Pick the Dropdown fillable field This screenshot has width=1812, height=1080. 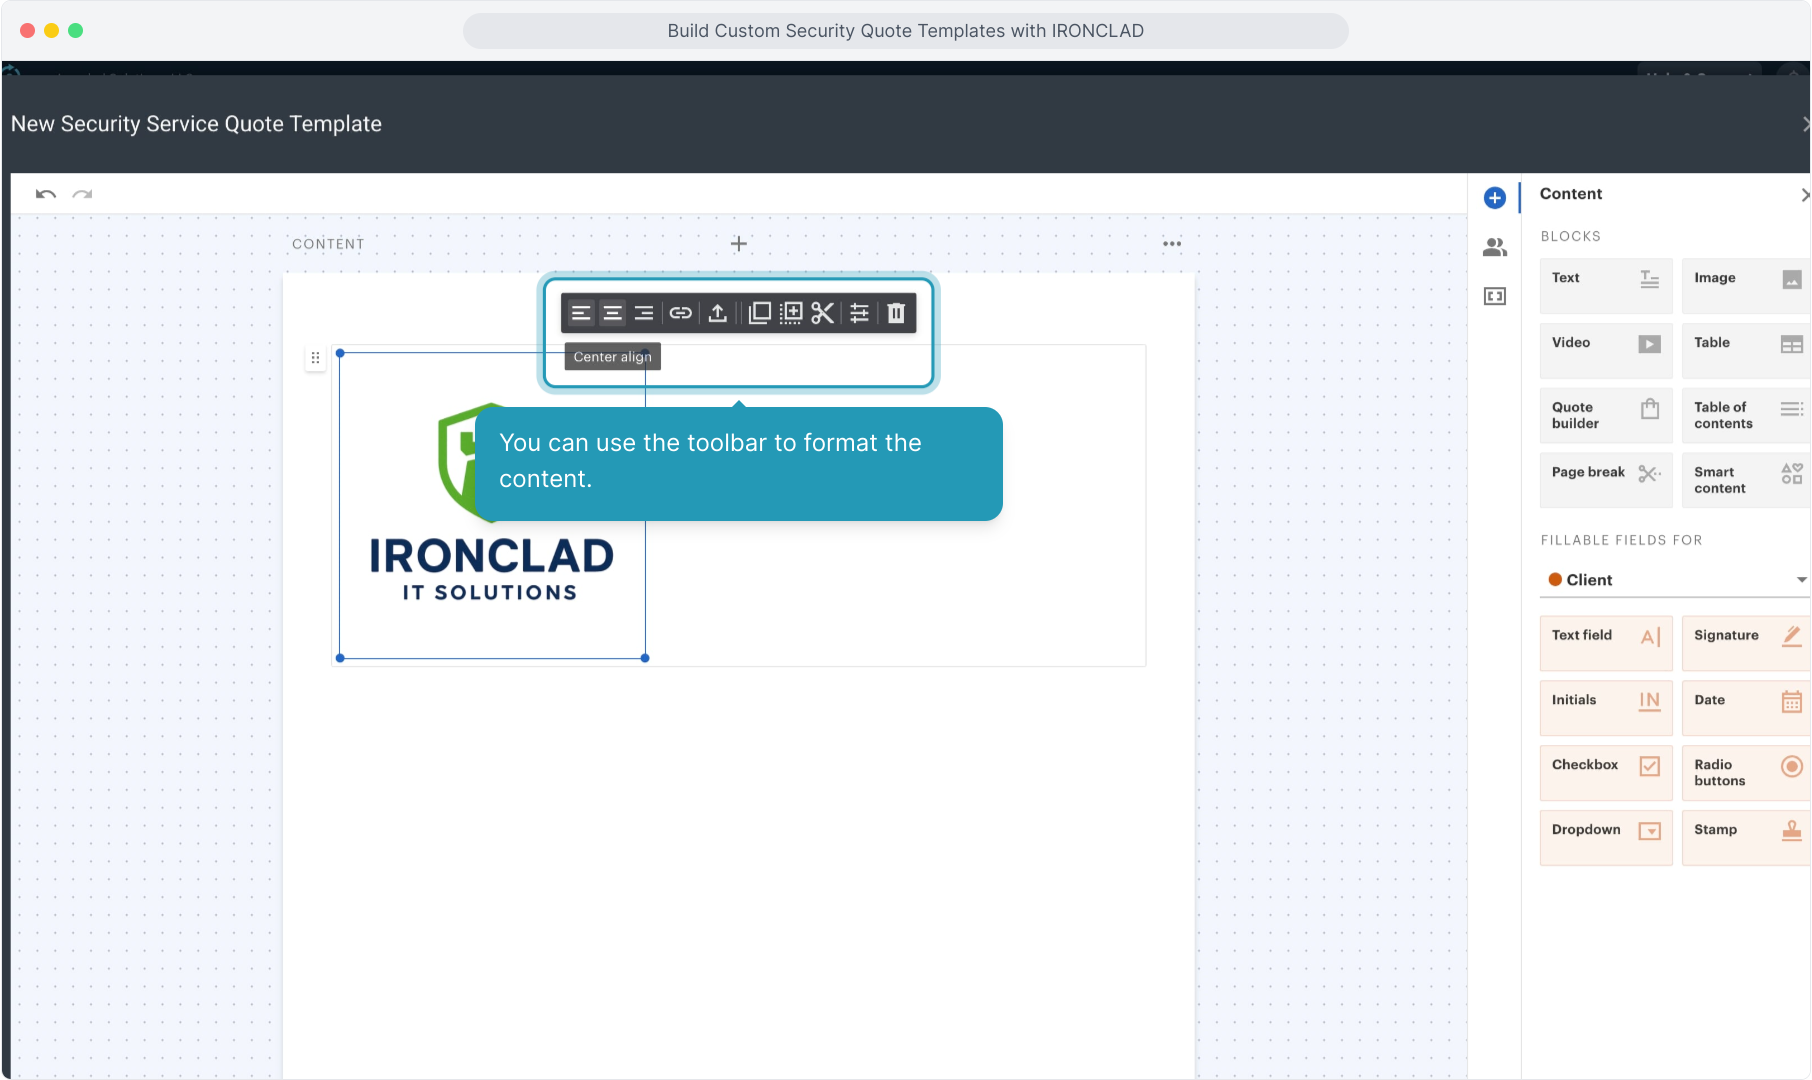pyautogui.click(x=1606, y=838)
